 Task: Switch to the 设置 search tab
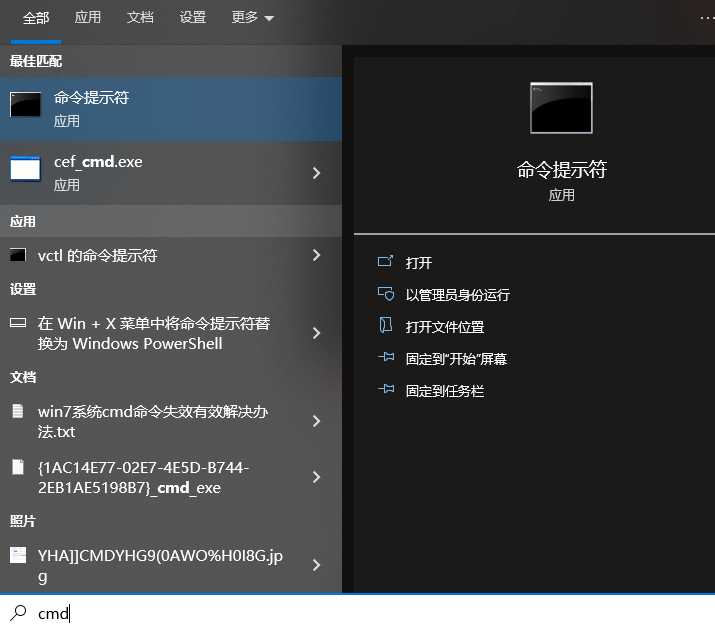coord(192,17)
